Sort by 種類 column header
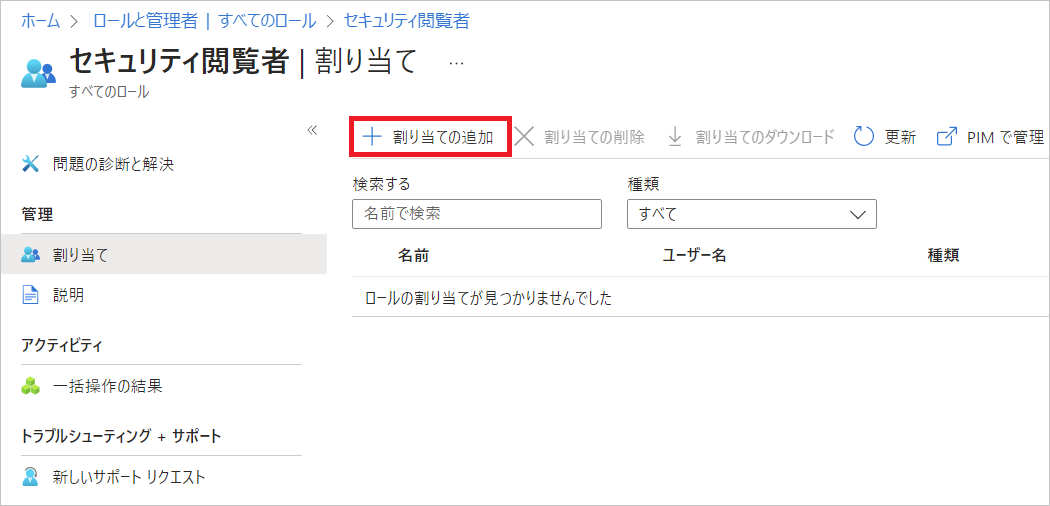1050x506 pixels. tap(943, 255)
